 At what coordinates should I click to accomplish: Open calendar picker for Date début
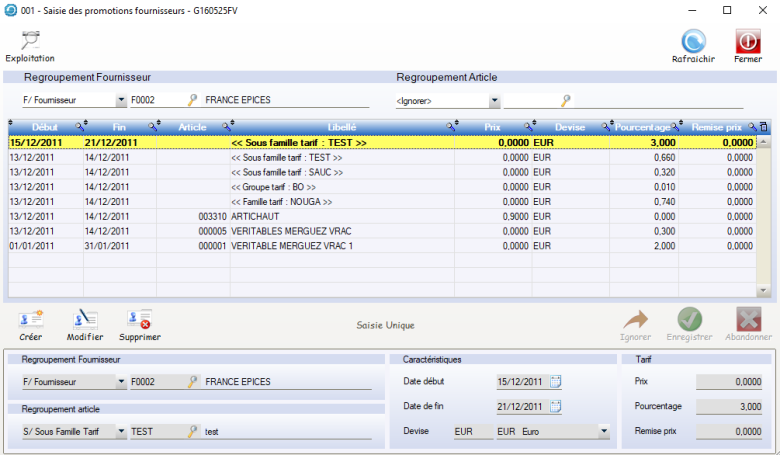point(556,381)
